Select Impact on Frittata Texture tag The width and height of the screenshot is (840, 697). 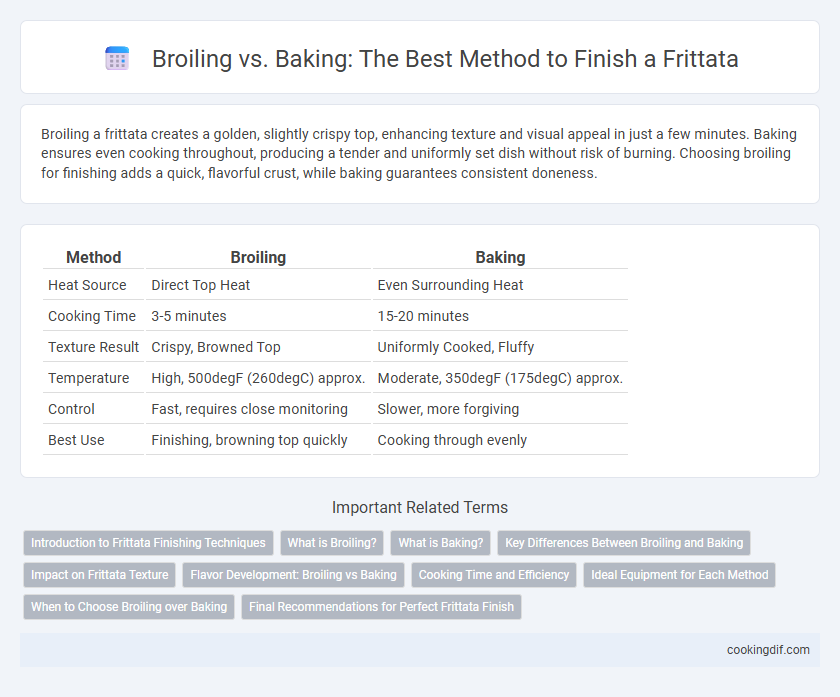(x=100, y=575)
